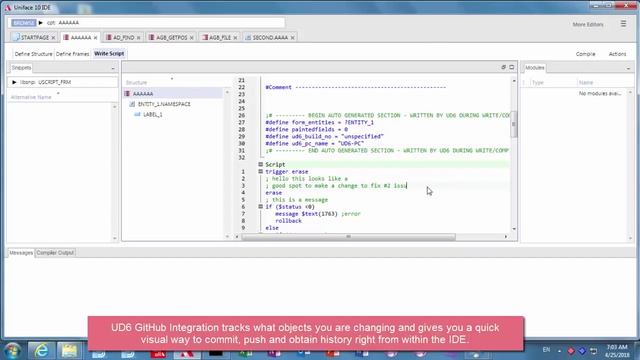Screen dimensions: 640x360
Task: Open the Snippets panel dropdown arrow
Action: click(x=113, y=69)
